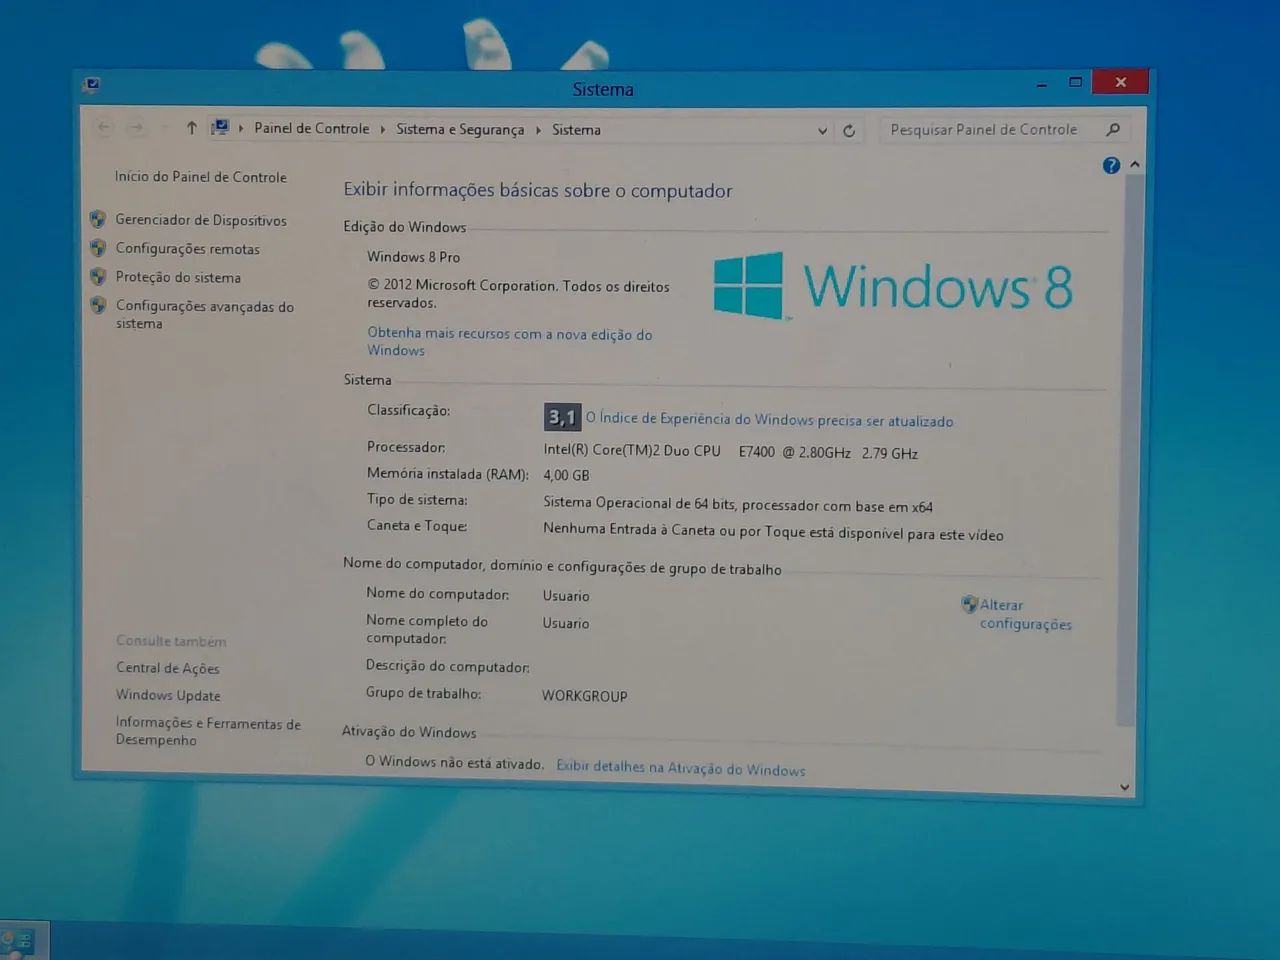
Task: Open Configurações avançadas do sistema
Action: point(204,315)
